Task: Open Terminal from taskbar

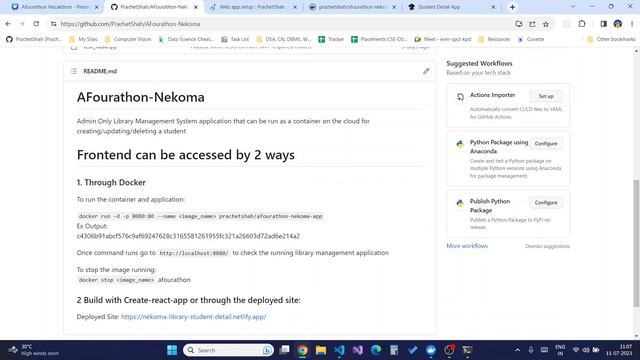Action: point(467,350)
